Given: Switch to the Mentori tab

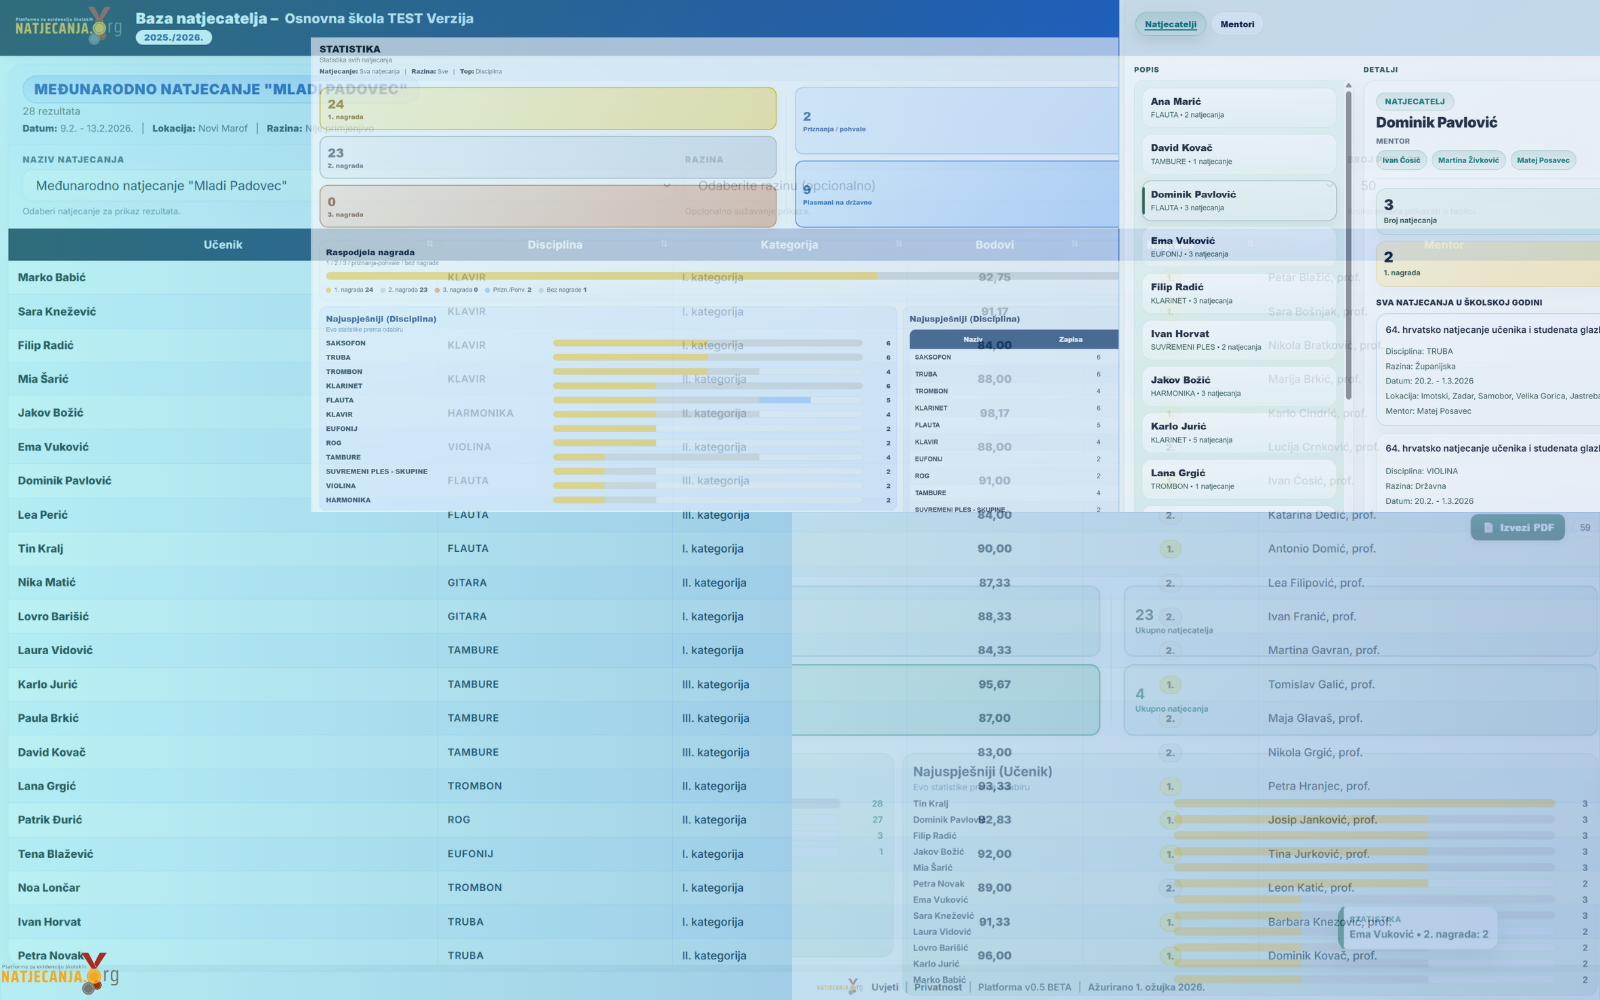Looking at the screenshot, I should click(1237, 24).
